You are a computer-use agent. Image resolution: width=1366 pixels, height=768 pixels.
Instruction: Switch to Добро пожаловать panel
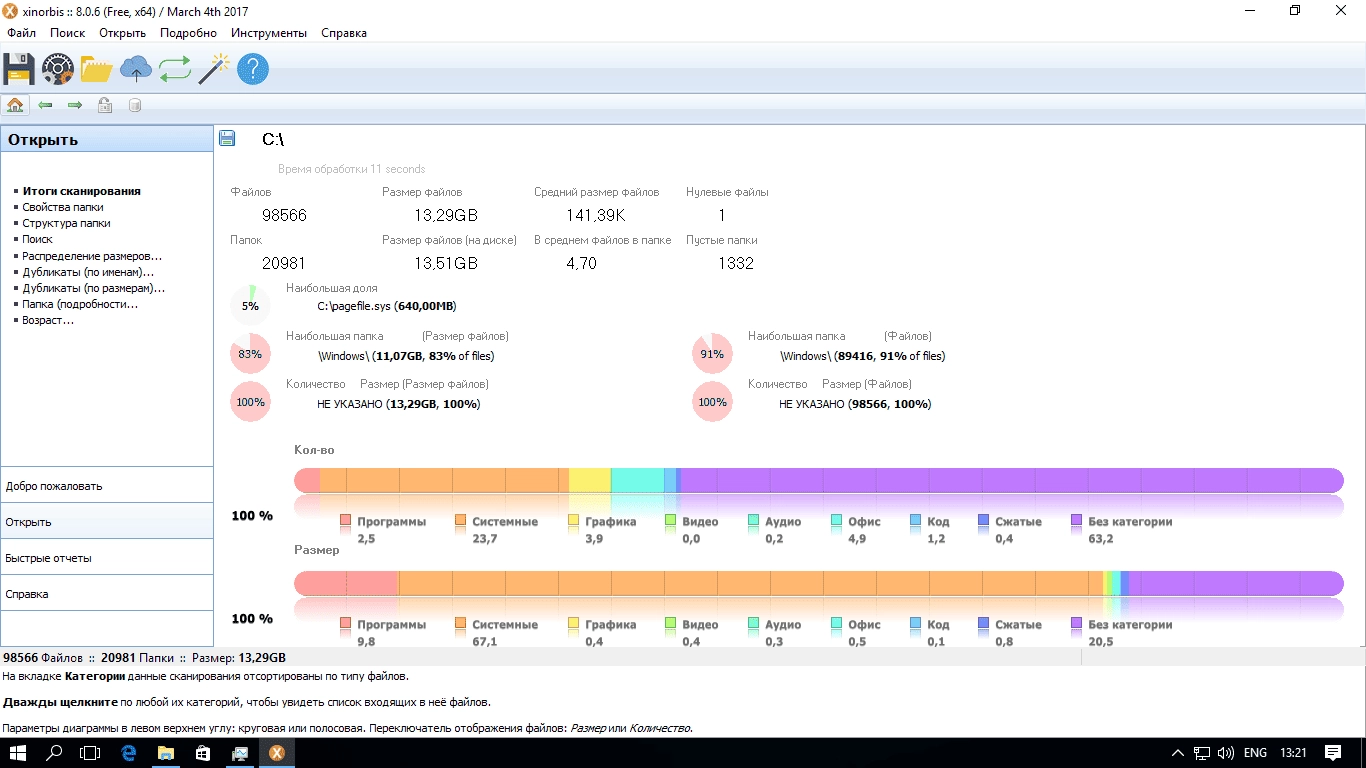[107, 485]
